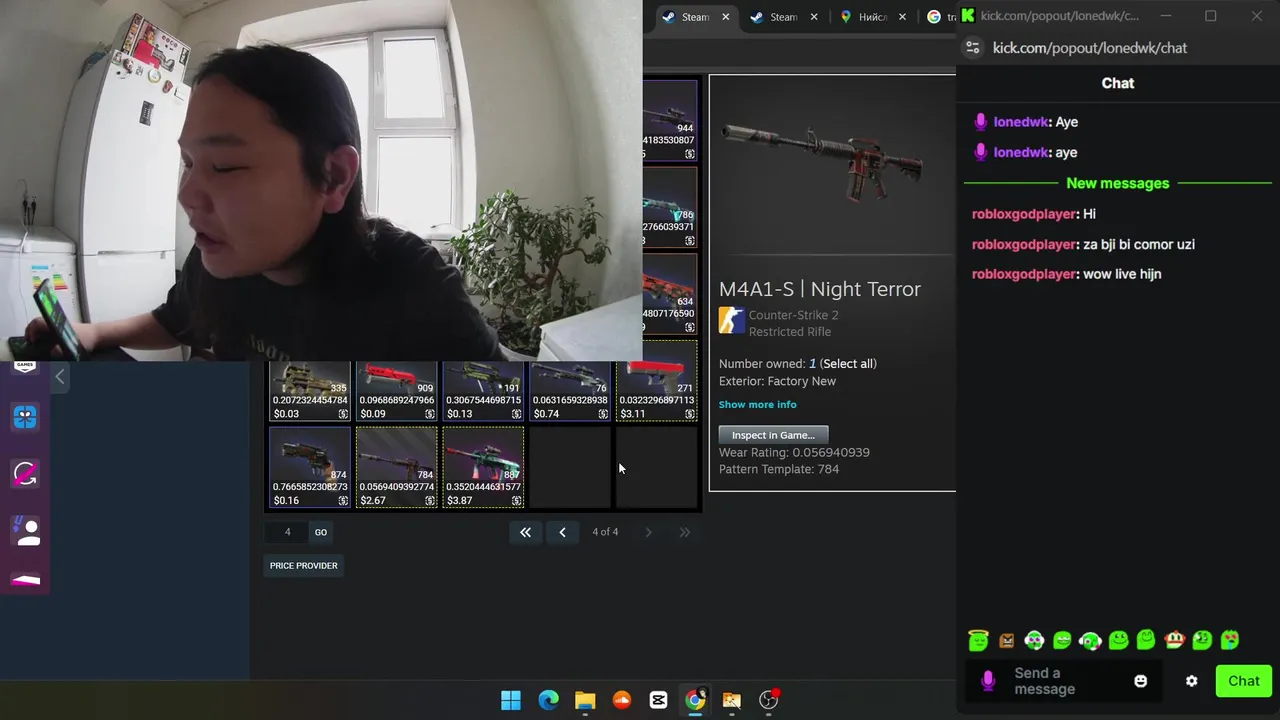
Task: Click the Wear Rating 0.056940939 text
Action: point(794,452)
